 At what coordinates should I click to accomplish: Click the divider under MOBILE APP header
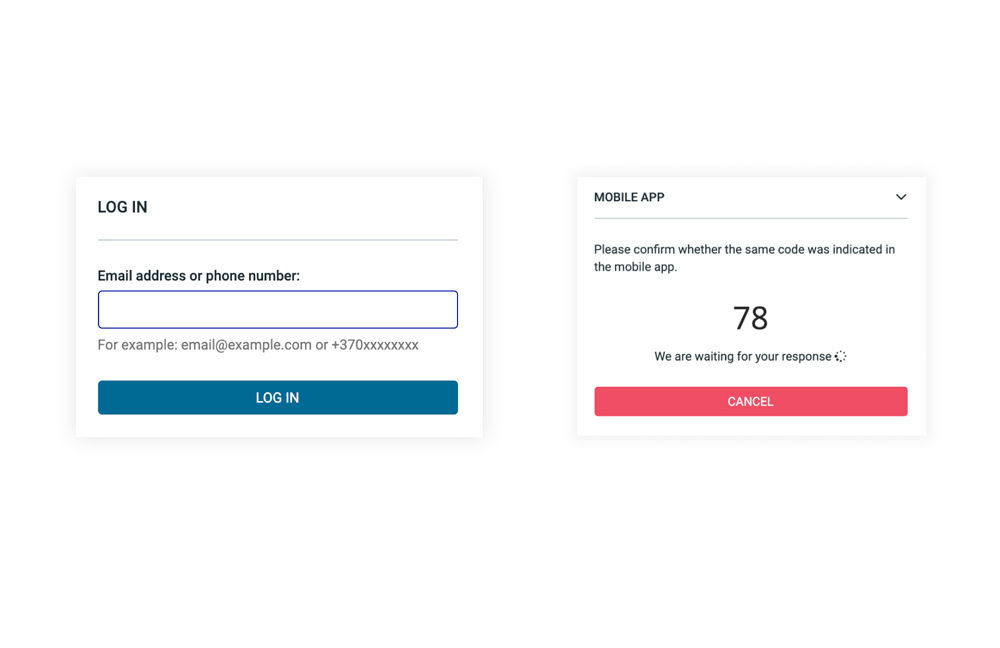click(x=750, y=218)
